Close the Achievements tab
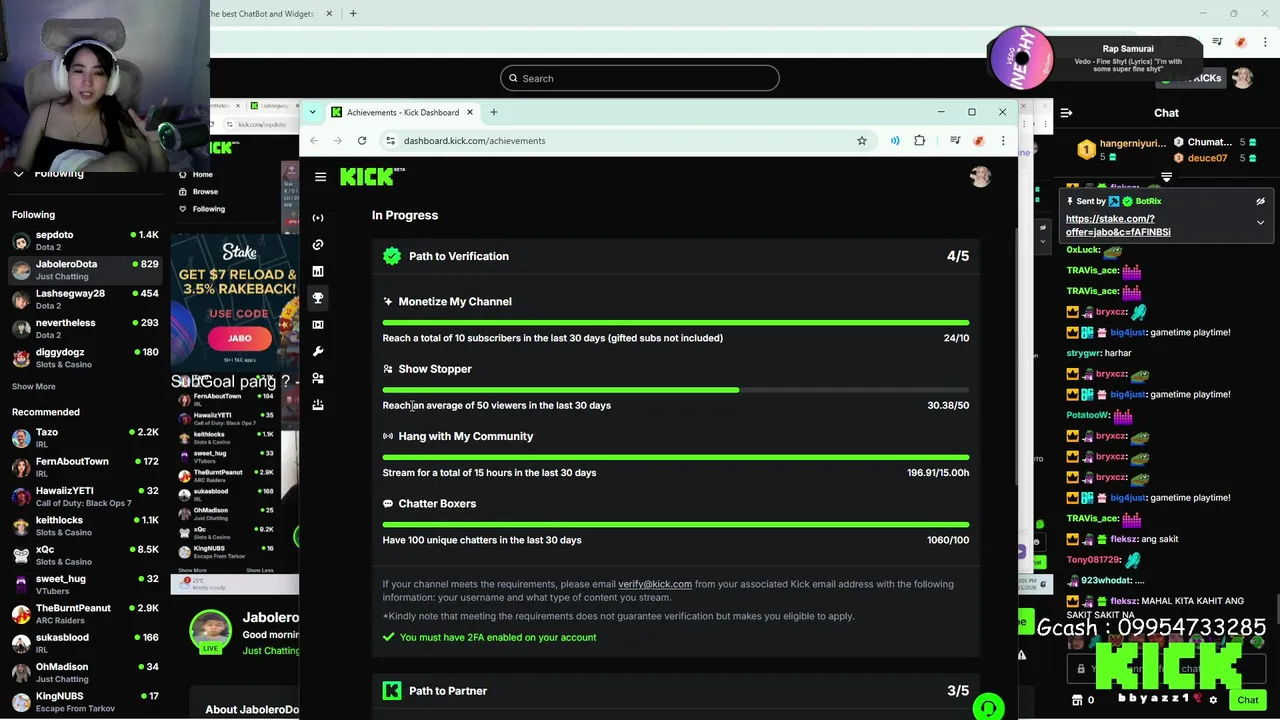Viewport: 1280px width, 720px height. pyautogui.click(x=470, y=112)
